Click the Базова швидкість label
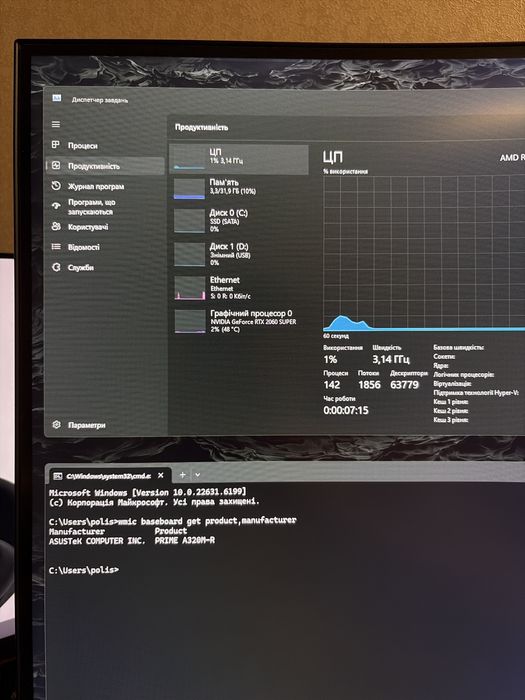The height and width of the screenshot is (700, 525). [x=458, y=347]
